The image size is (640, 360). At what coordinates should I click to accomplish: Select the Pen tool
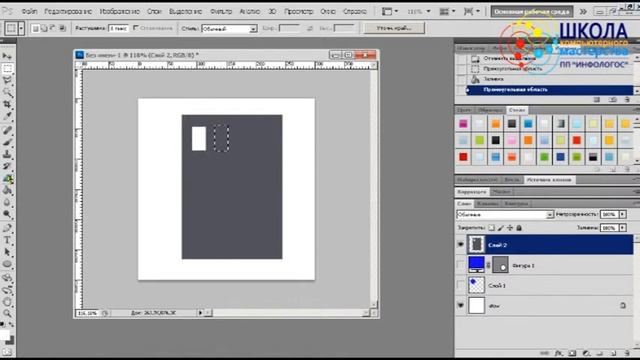pos(7,228)
